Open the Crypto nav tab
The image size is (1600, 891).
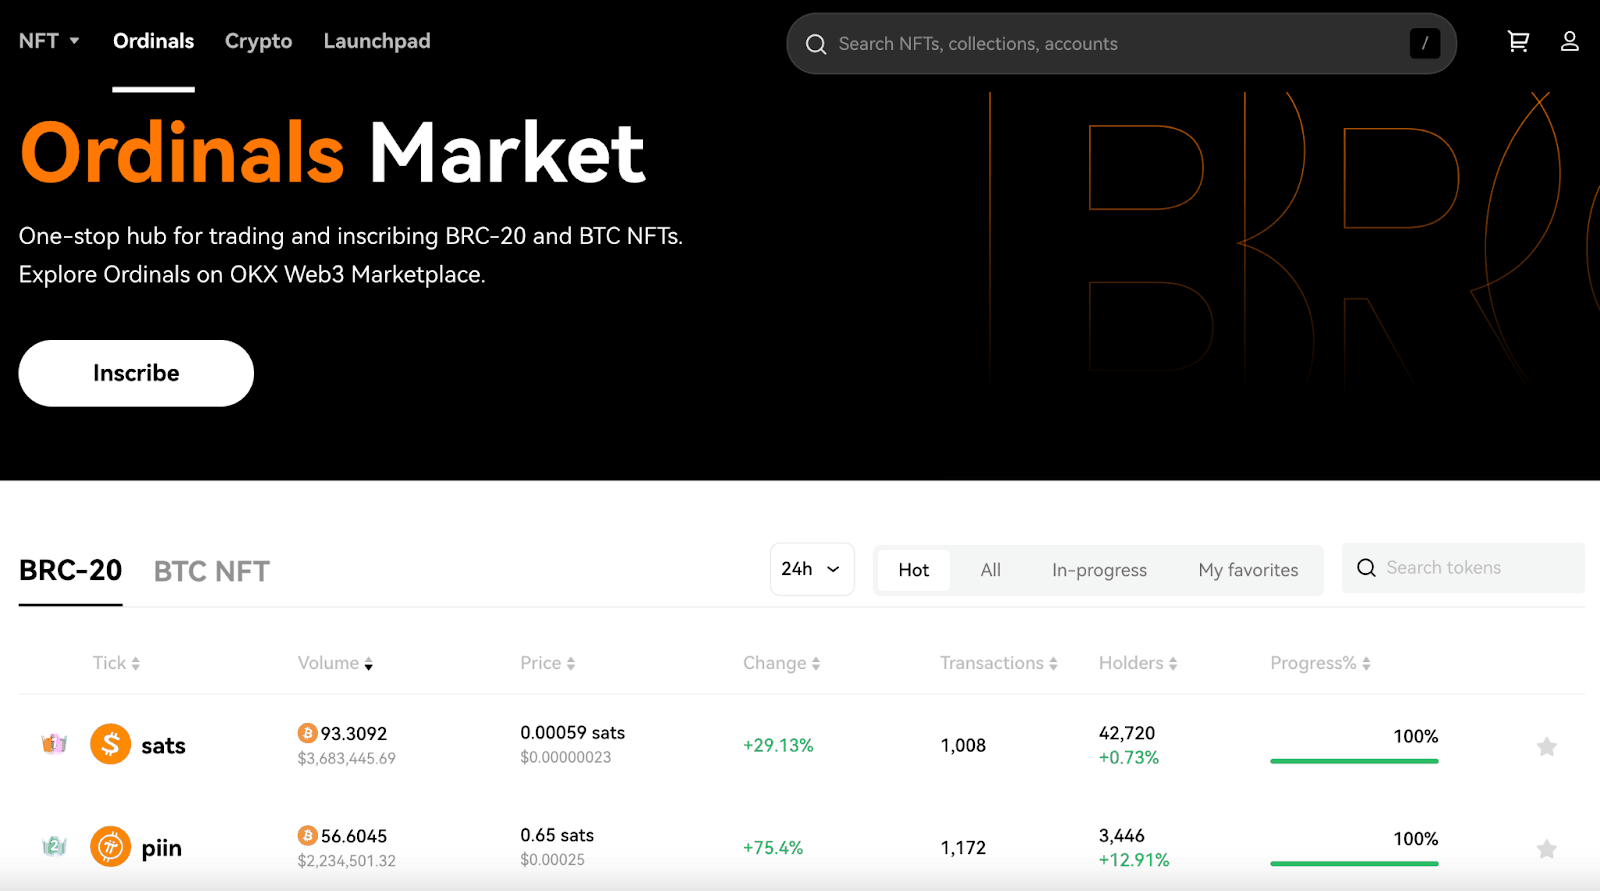[258, 41]
